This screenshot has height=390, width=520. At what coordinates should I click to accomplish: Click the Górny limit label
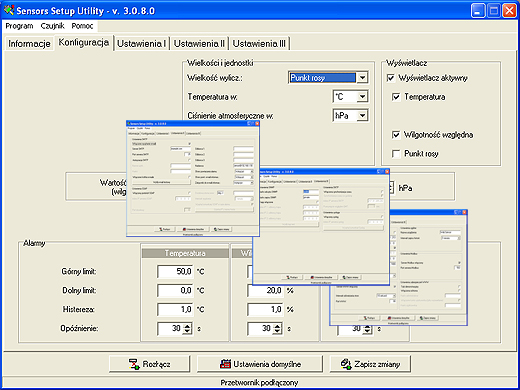click(x=79, y=272)
